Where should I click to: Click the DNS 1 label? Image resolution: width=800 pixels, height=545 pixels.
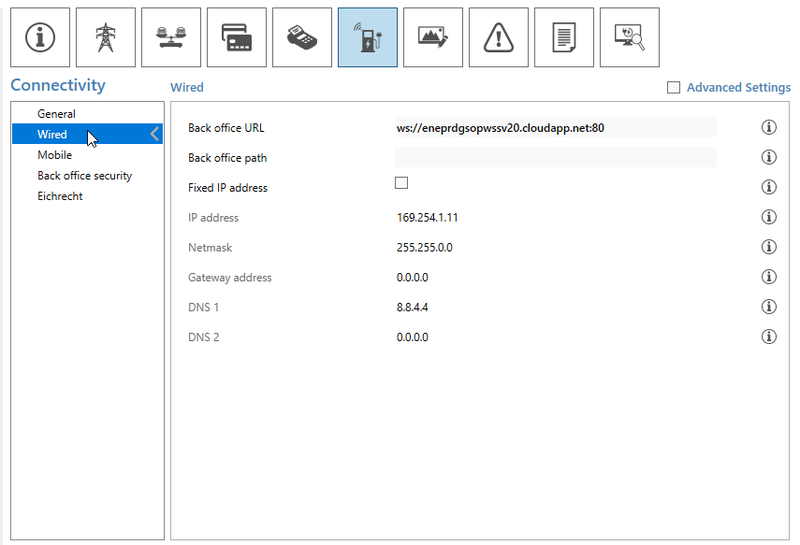tap(203, 307)
